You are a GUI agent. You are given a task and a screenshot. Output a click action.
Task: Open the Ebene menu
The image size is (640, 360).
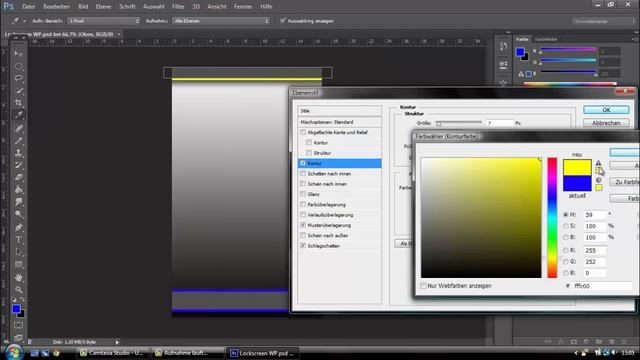(103, 7)
